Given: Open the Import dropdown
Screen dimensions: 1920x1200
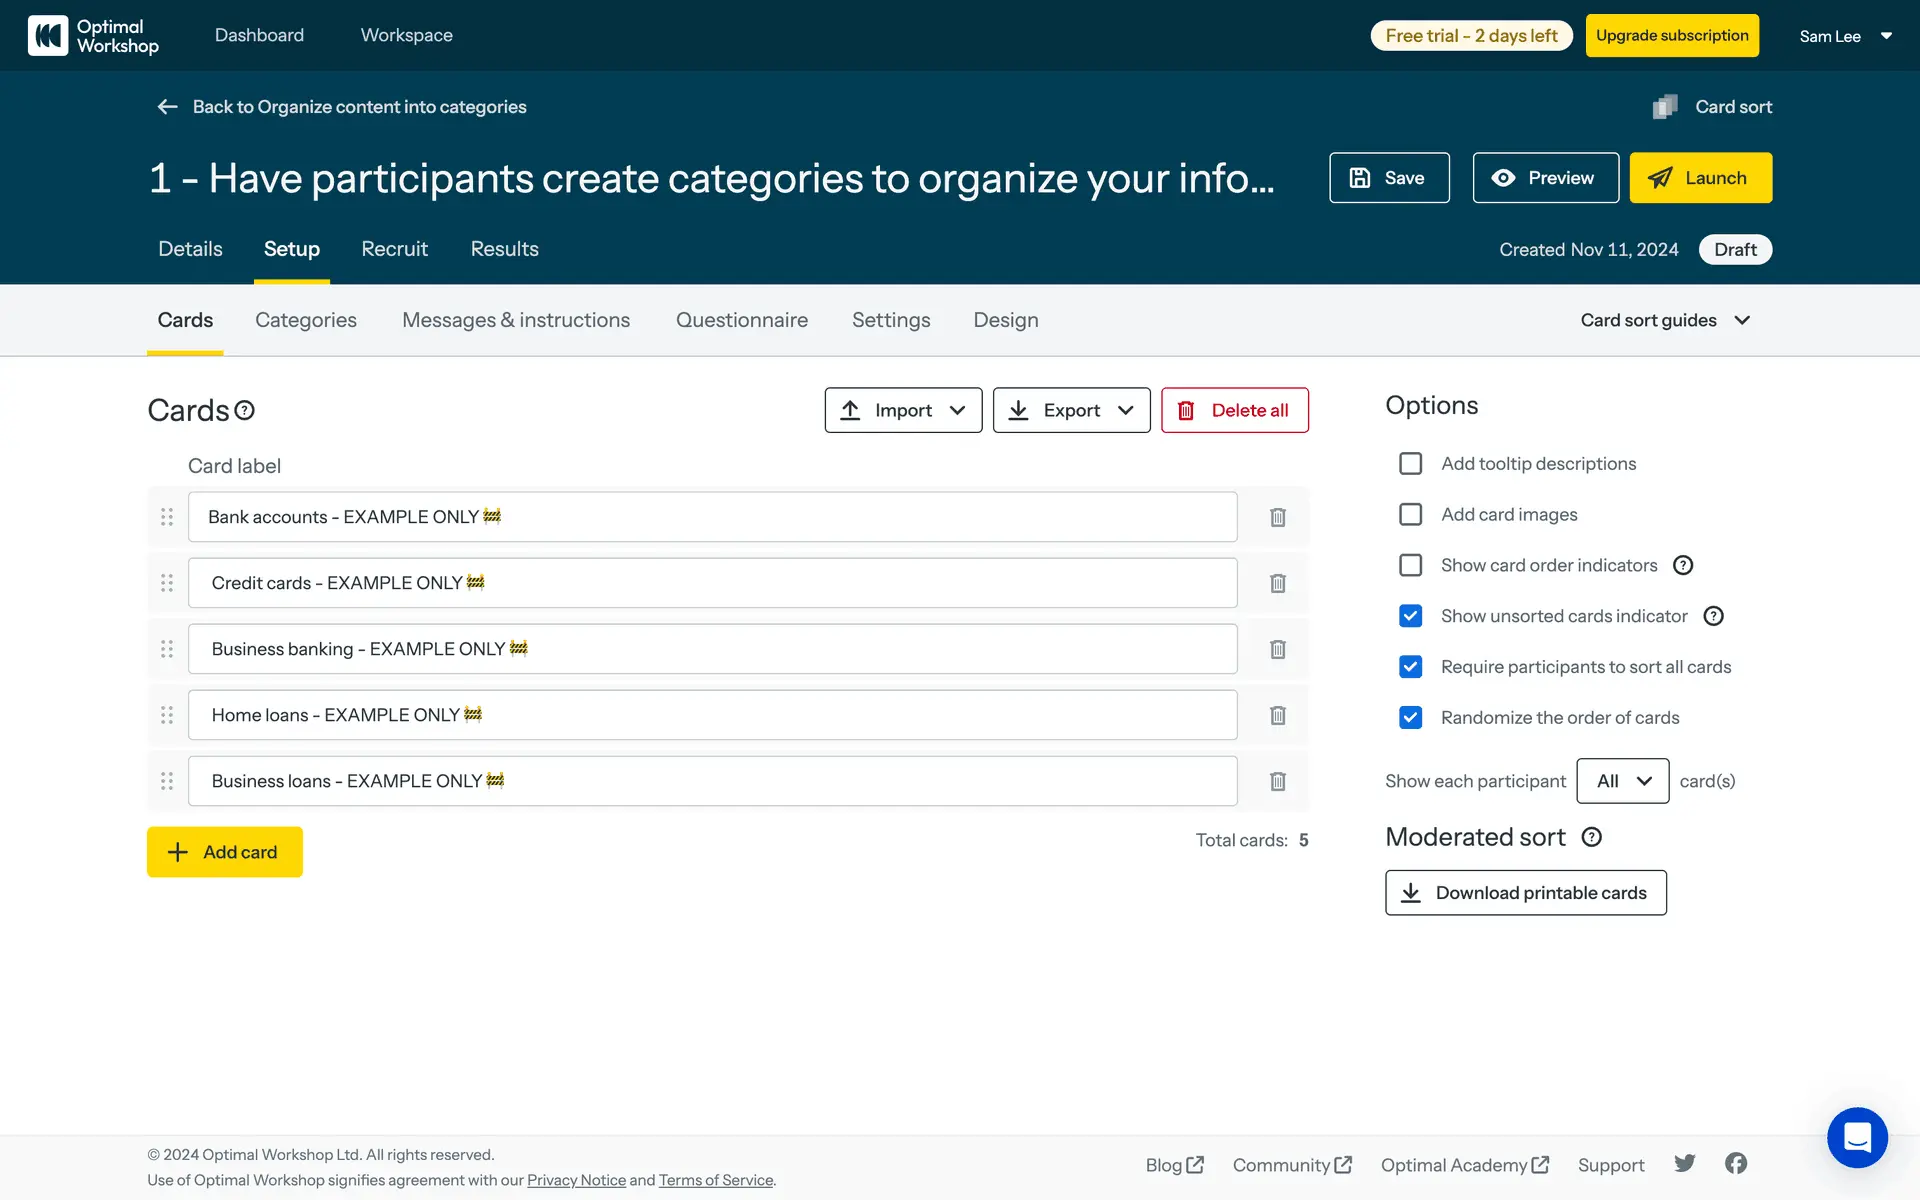Looking at the screenshot, I should (903, 410).
